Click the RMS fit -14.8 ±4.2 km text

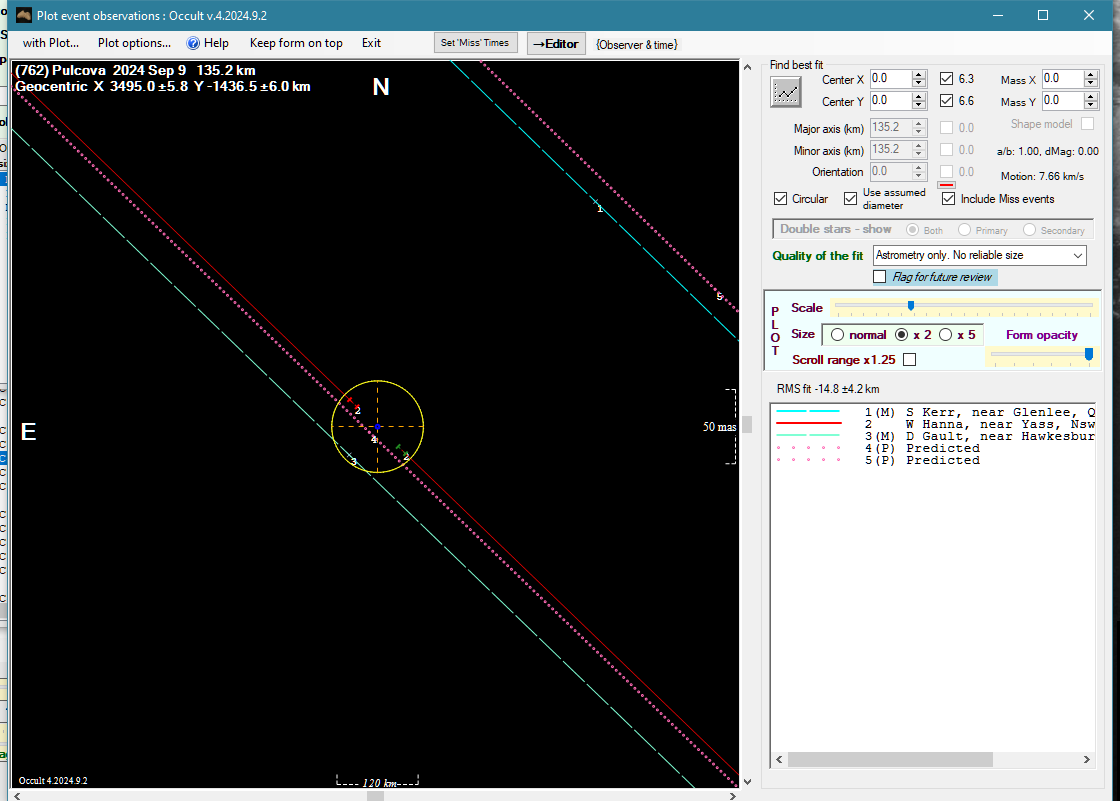click(x=828, y=389)
